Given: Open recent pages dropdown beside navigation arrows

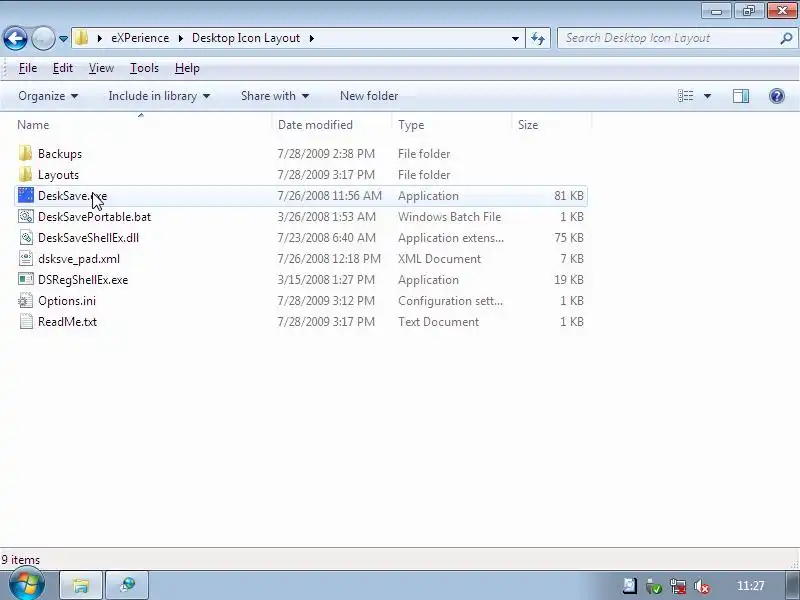Looking at the screenshot, I should 63,39.
